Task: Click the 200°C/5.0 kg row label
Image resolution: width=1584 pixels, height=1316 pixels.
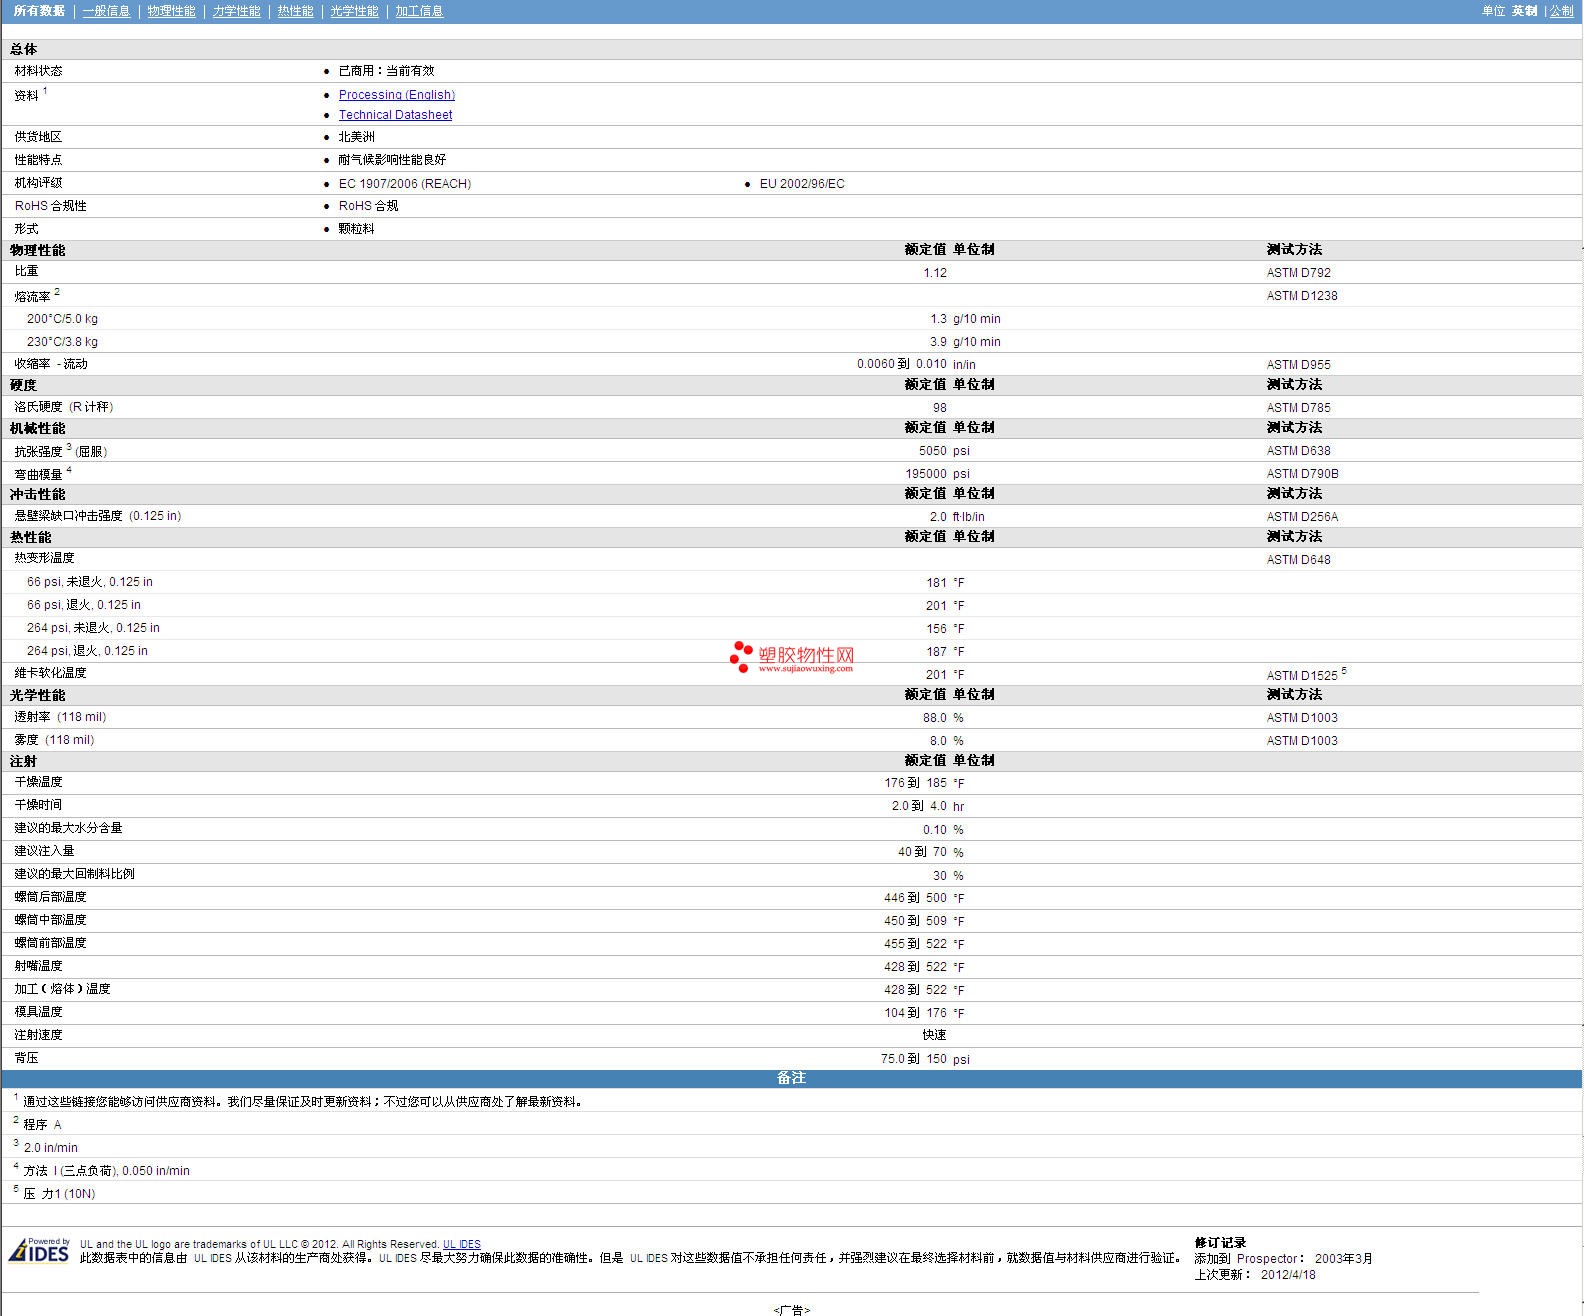Action: pos(62,319)
